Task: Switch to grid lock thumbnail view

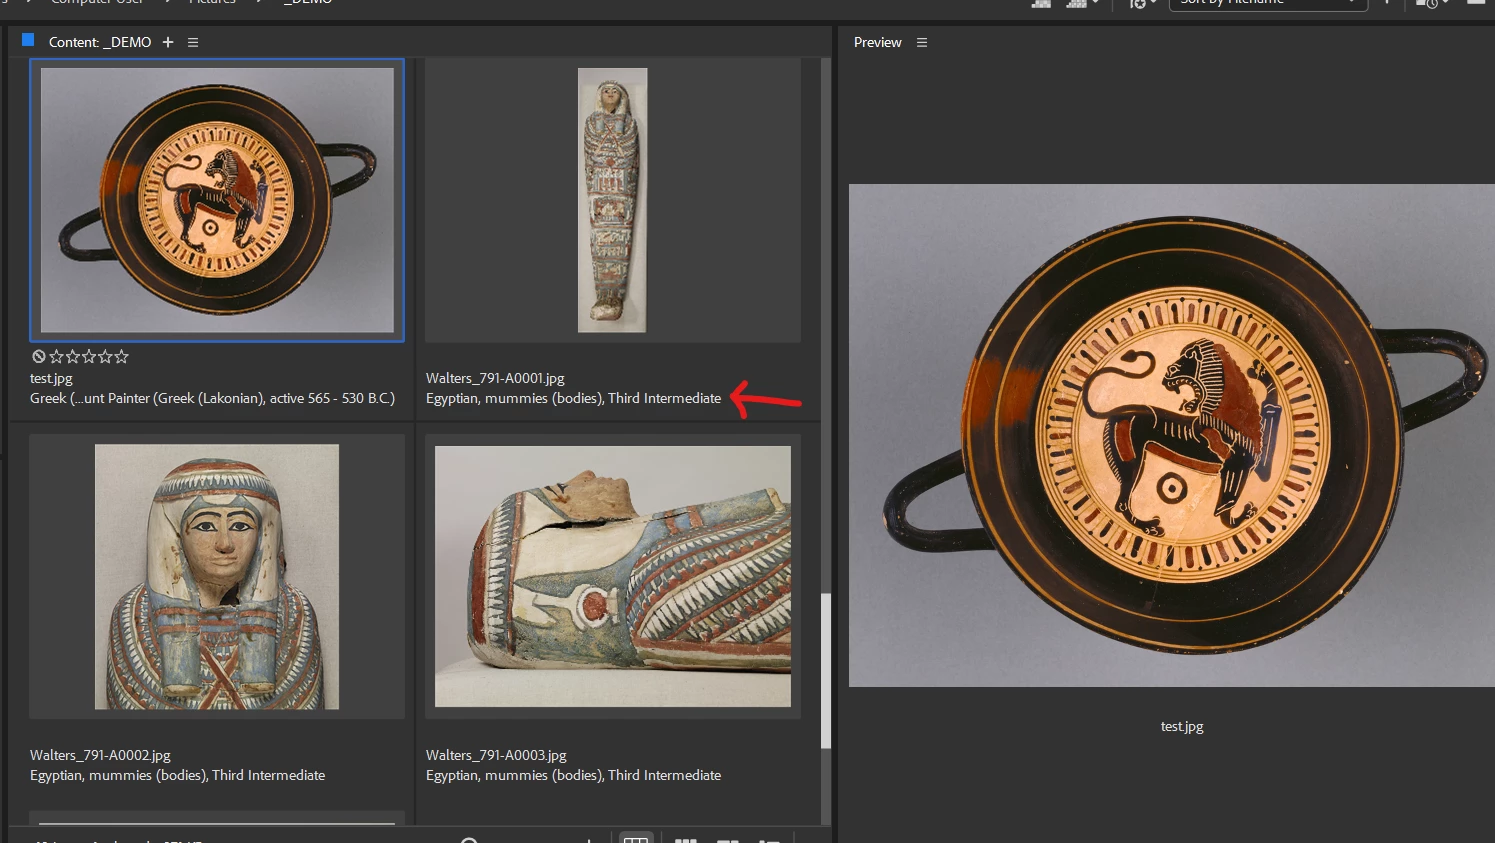Action: [636, 838]
